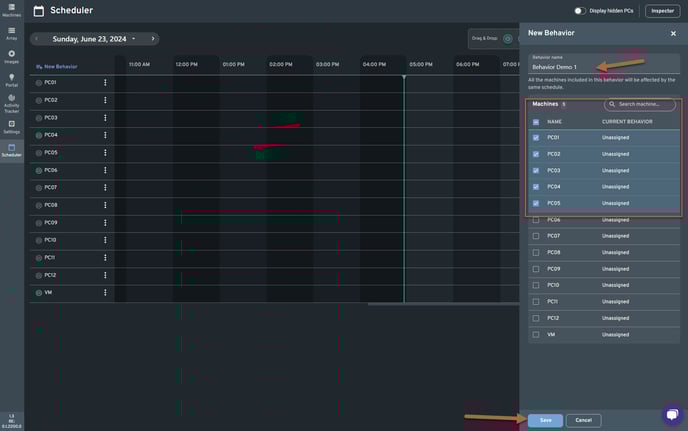Viewport: 688px width, 431px height.
Task: Uncheck PC02 in the Machines list
Action: [536, 154]
